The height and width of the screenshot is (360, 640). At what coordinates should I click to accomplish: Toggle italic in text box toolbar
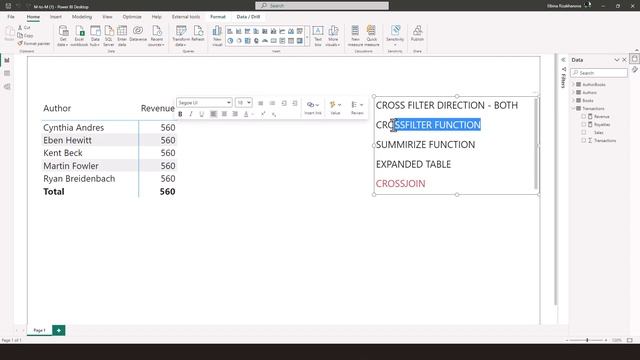point(191,114)
